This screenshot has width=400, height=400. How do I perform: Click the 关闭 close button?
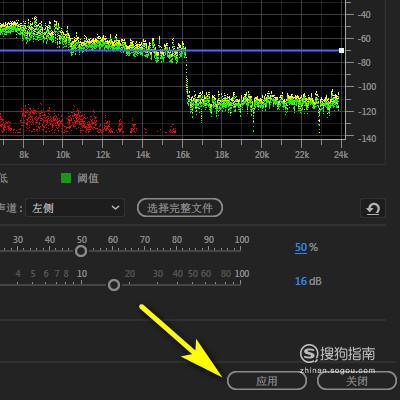click(x=357, y=381)
